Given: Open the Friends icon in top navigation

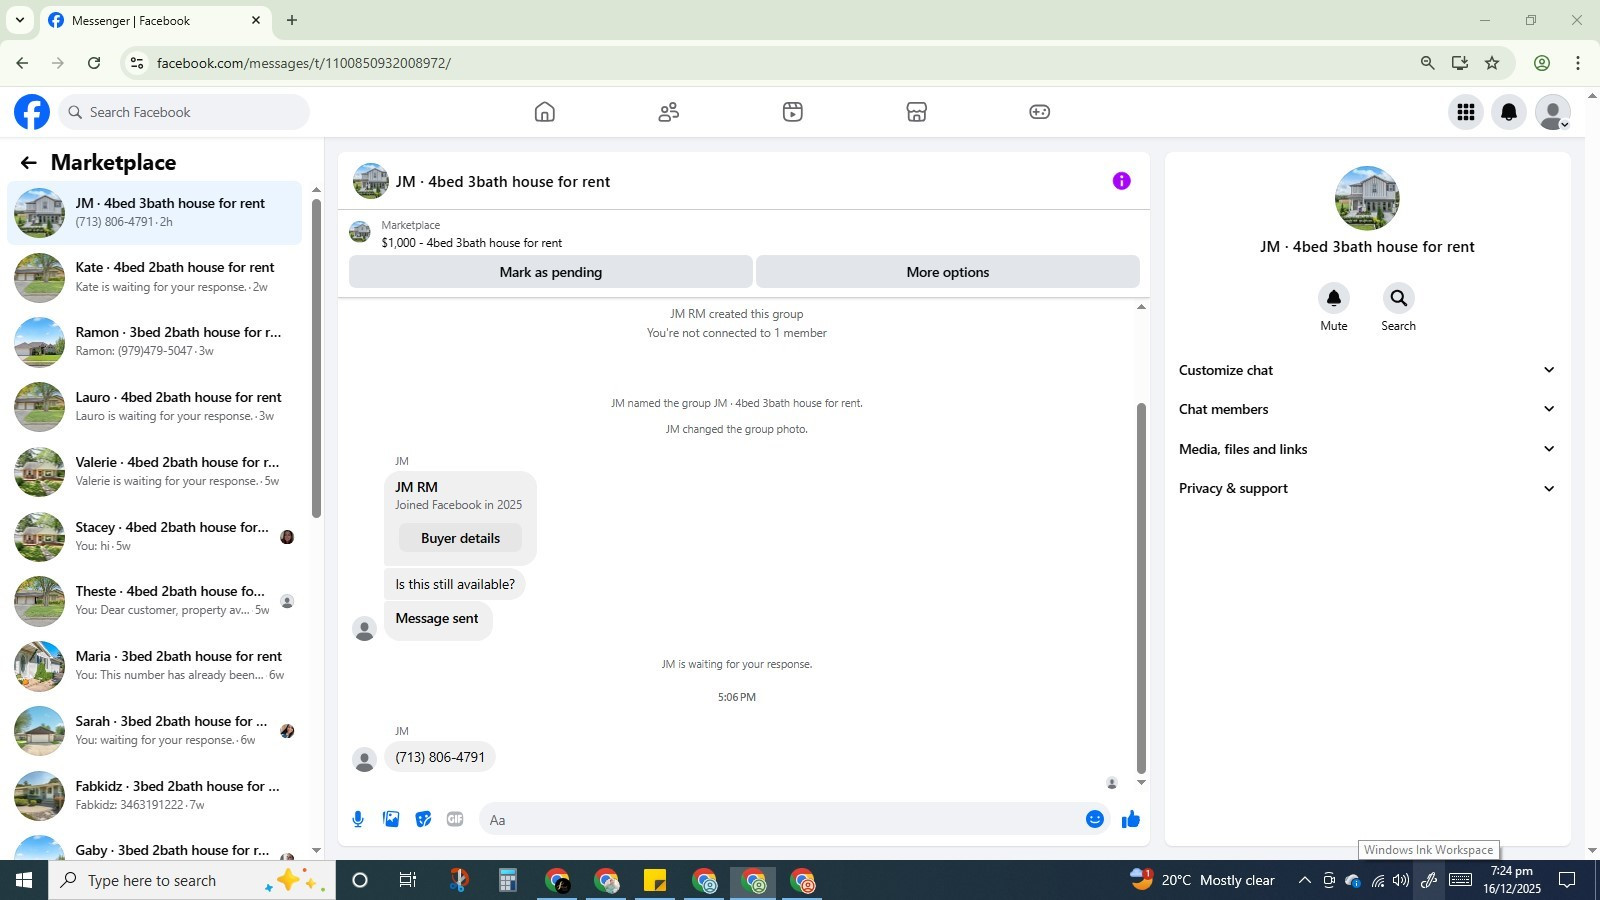Looking at the screenshot, I should [669, 112].
